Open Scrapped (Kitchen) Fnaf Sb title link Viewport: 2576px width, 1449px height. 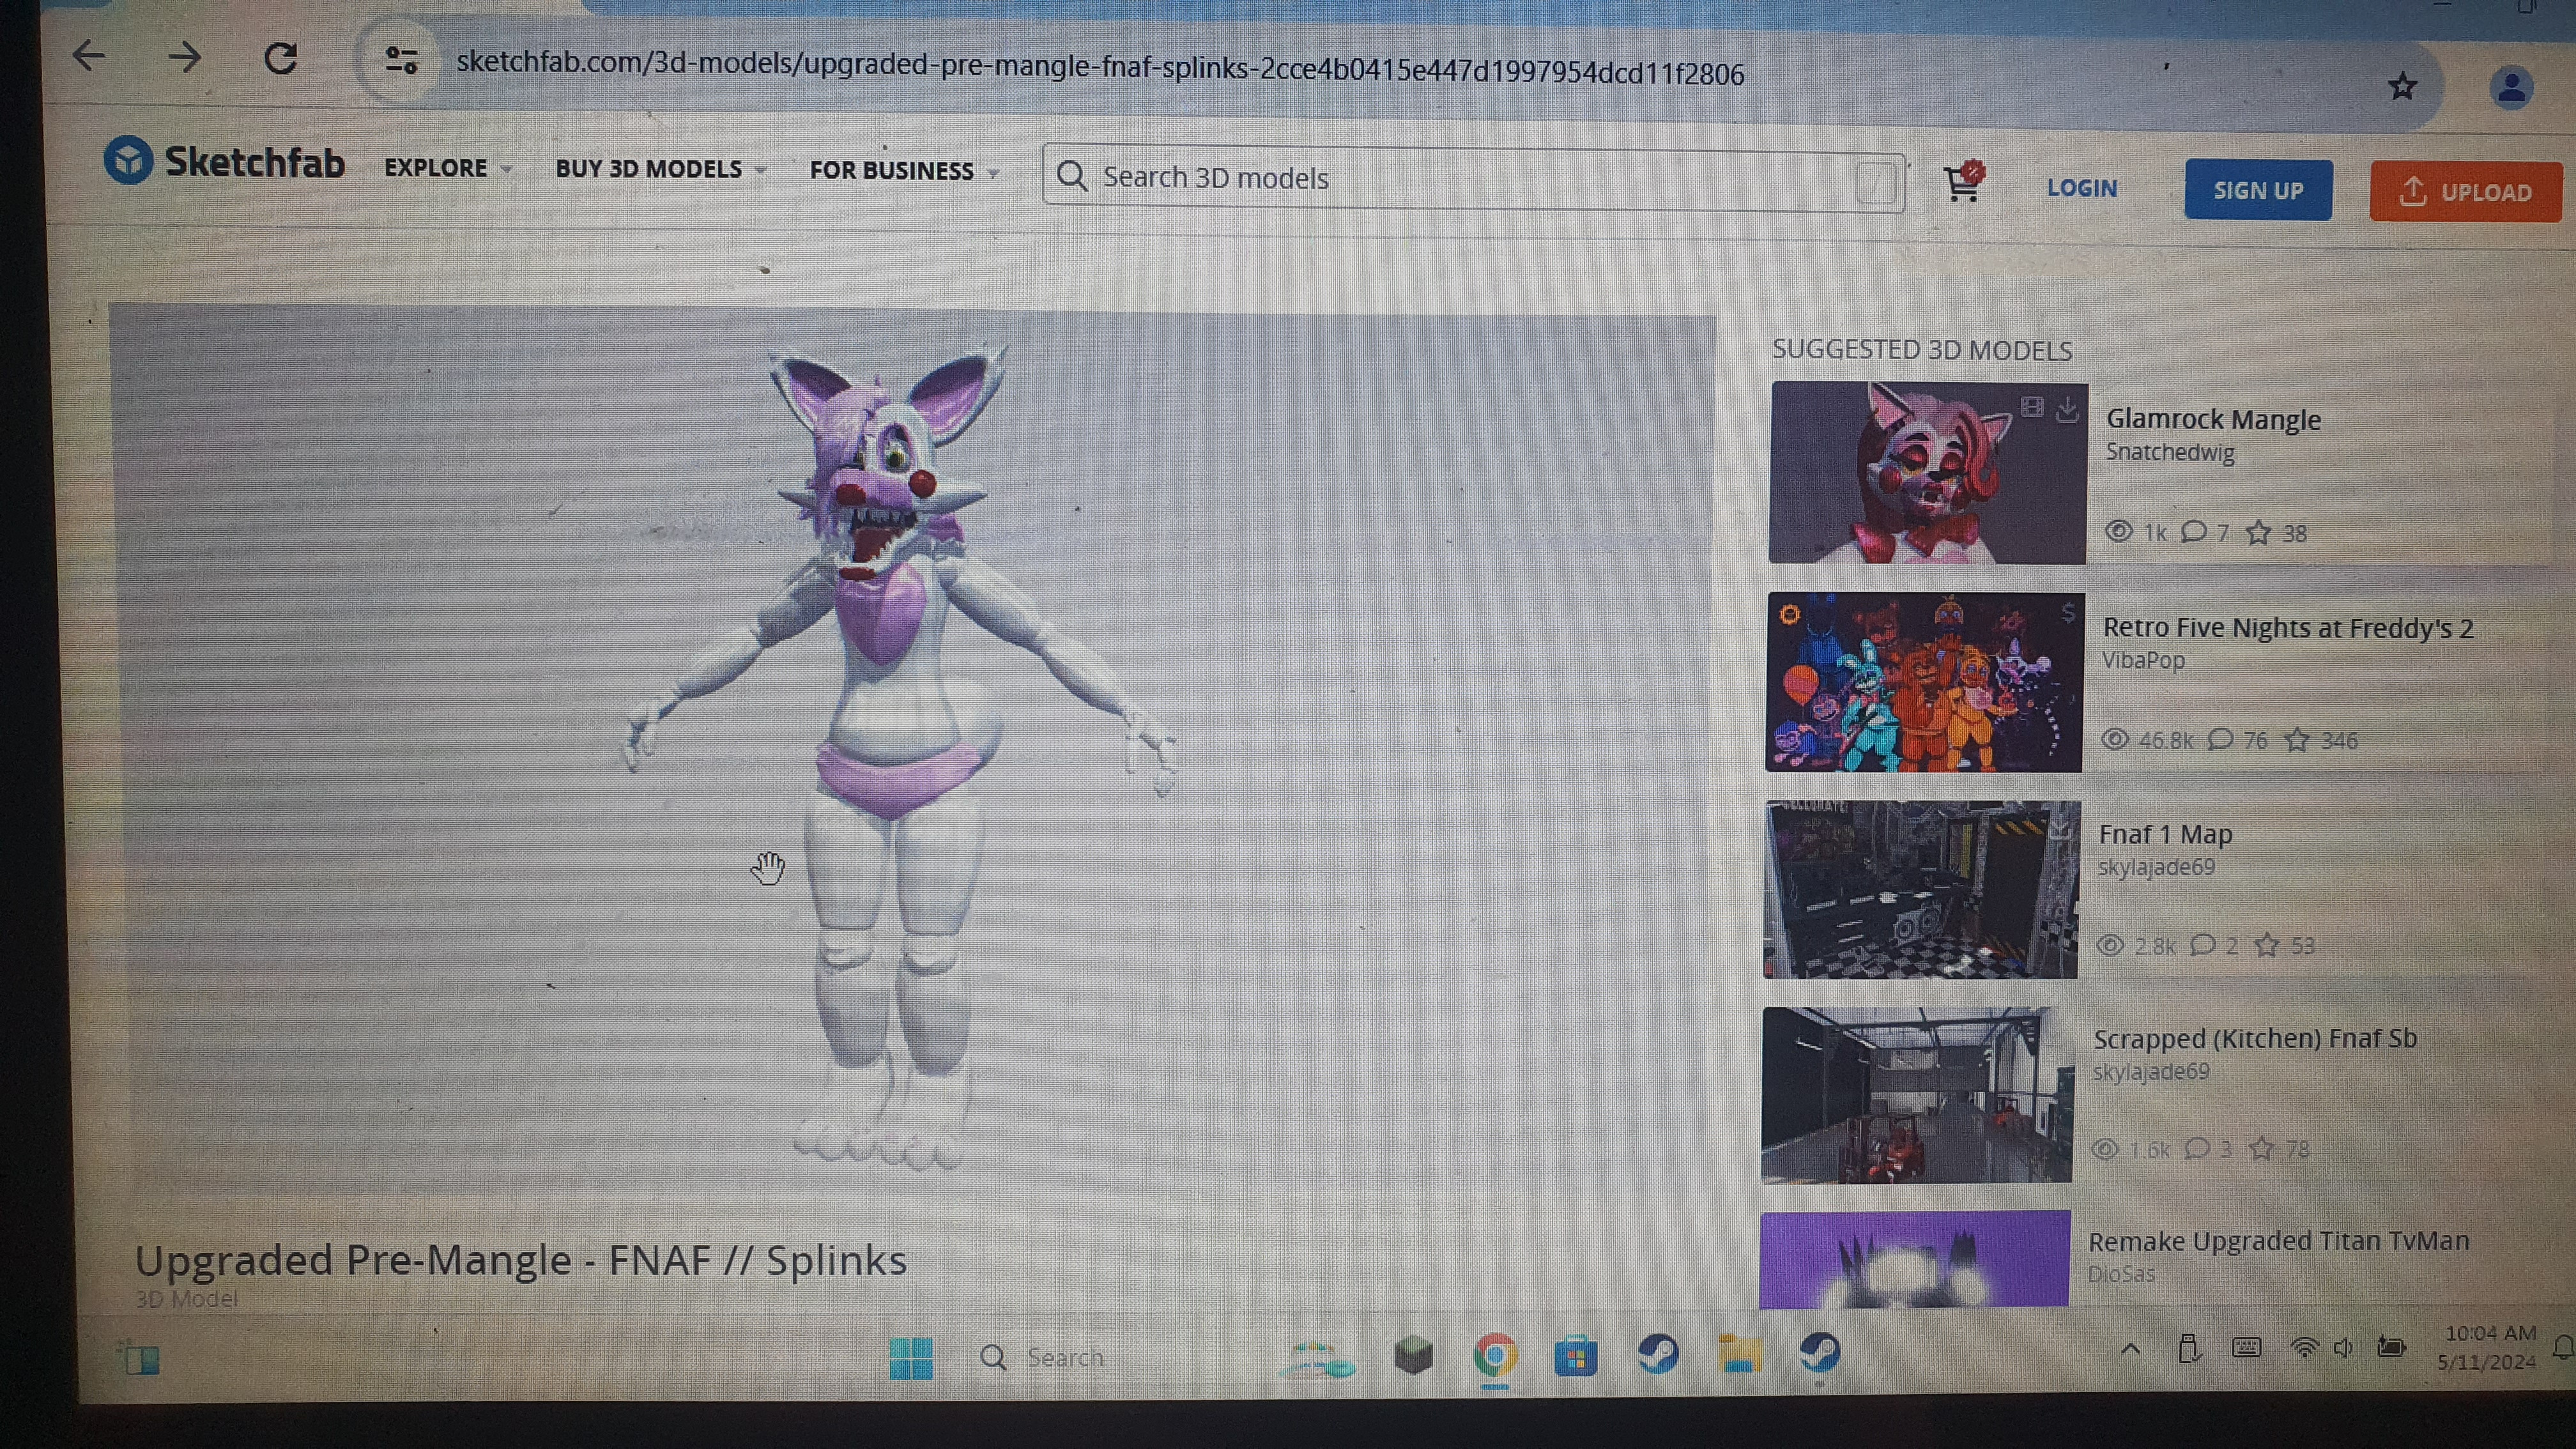click(2255, 1039)
